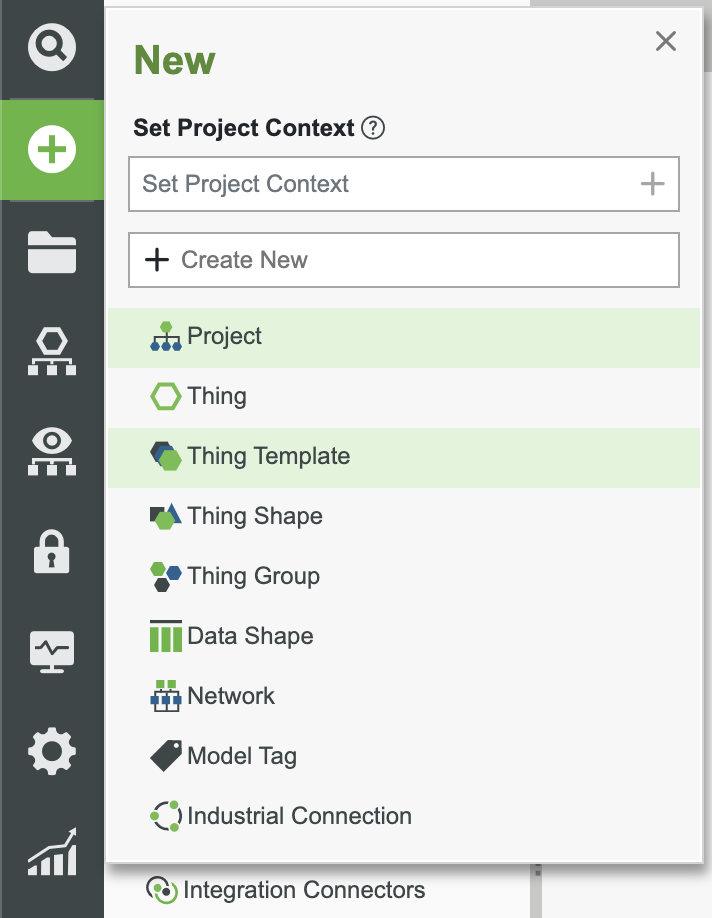This screenshot has width=712, height=918.
Task: Open the project picker plus in context field
Action: [x=651, y=184]
